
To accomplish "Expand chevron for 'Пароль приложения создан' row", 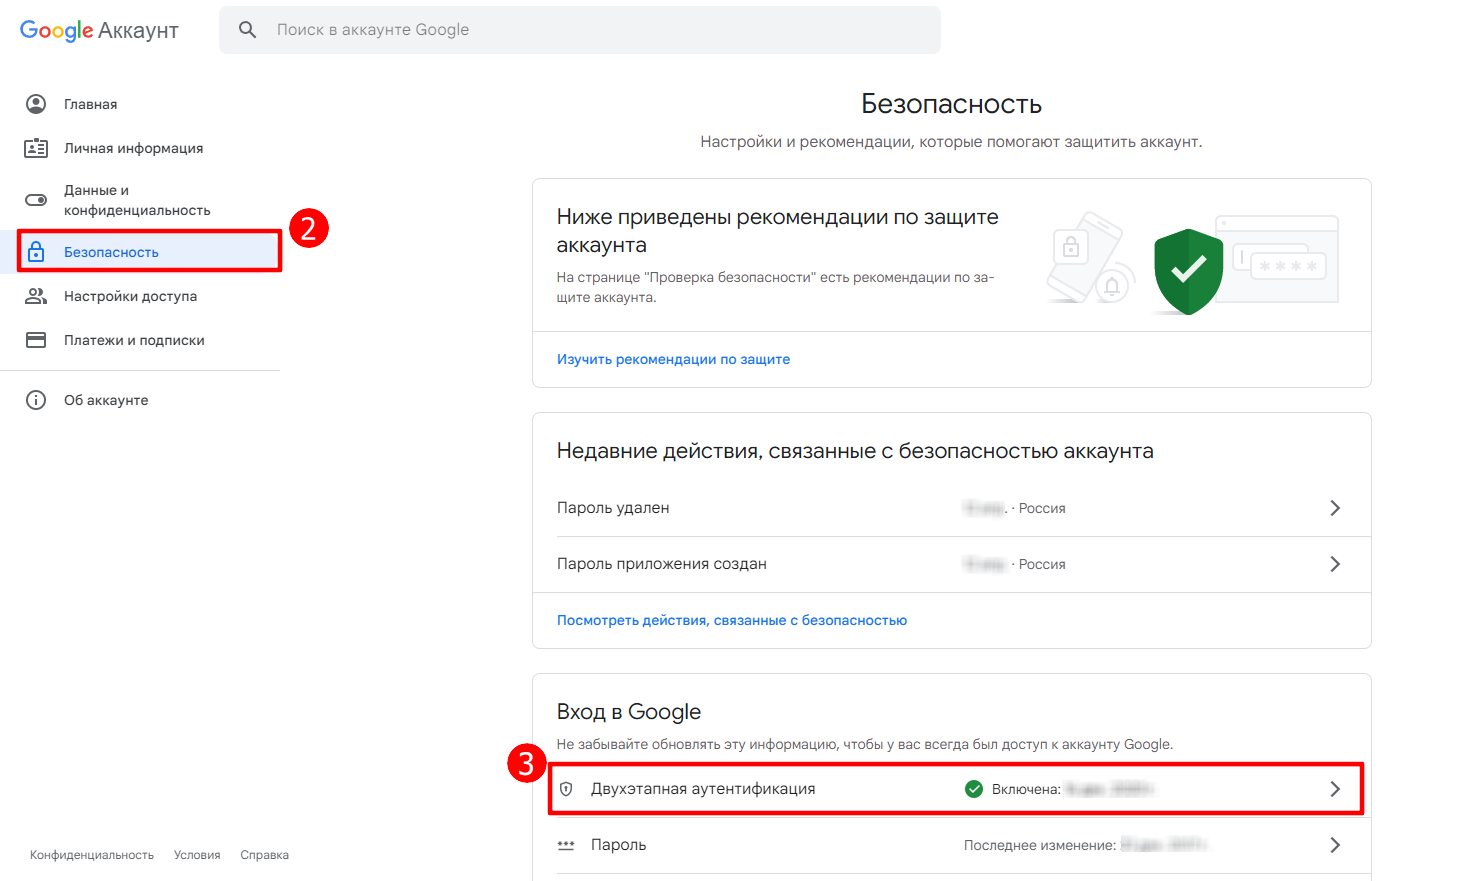I will click(1335, 564).
